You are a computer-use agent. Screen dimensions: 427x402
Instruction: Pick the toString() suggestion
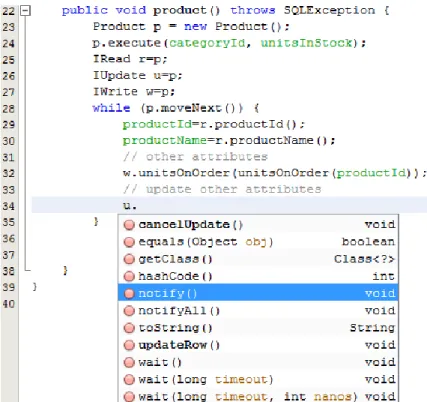click(258, 328)
